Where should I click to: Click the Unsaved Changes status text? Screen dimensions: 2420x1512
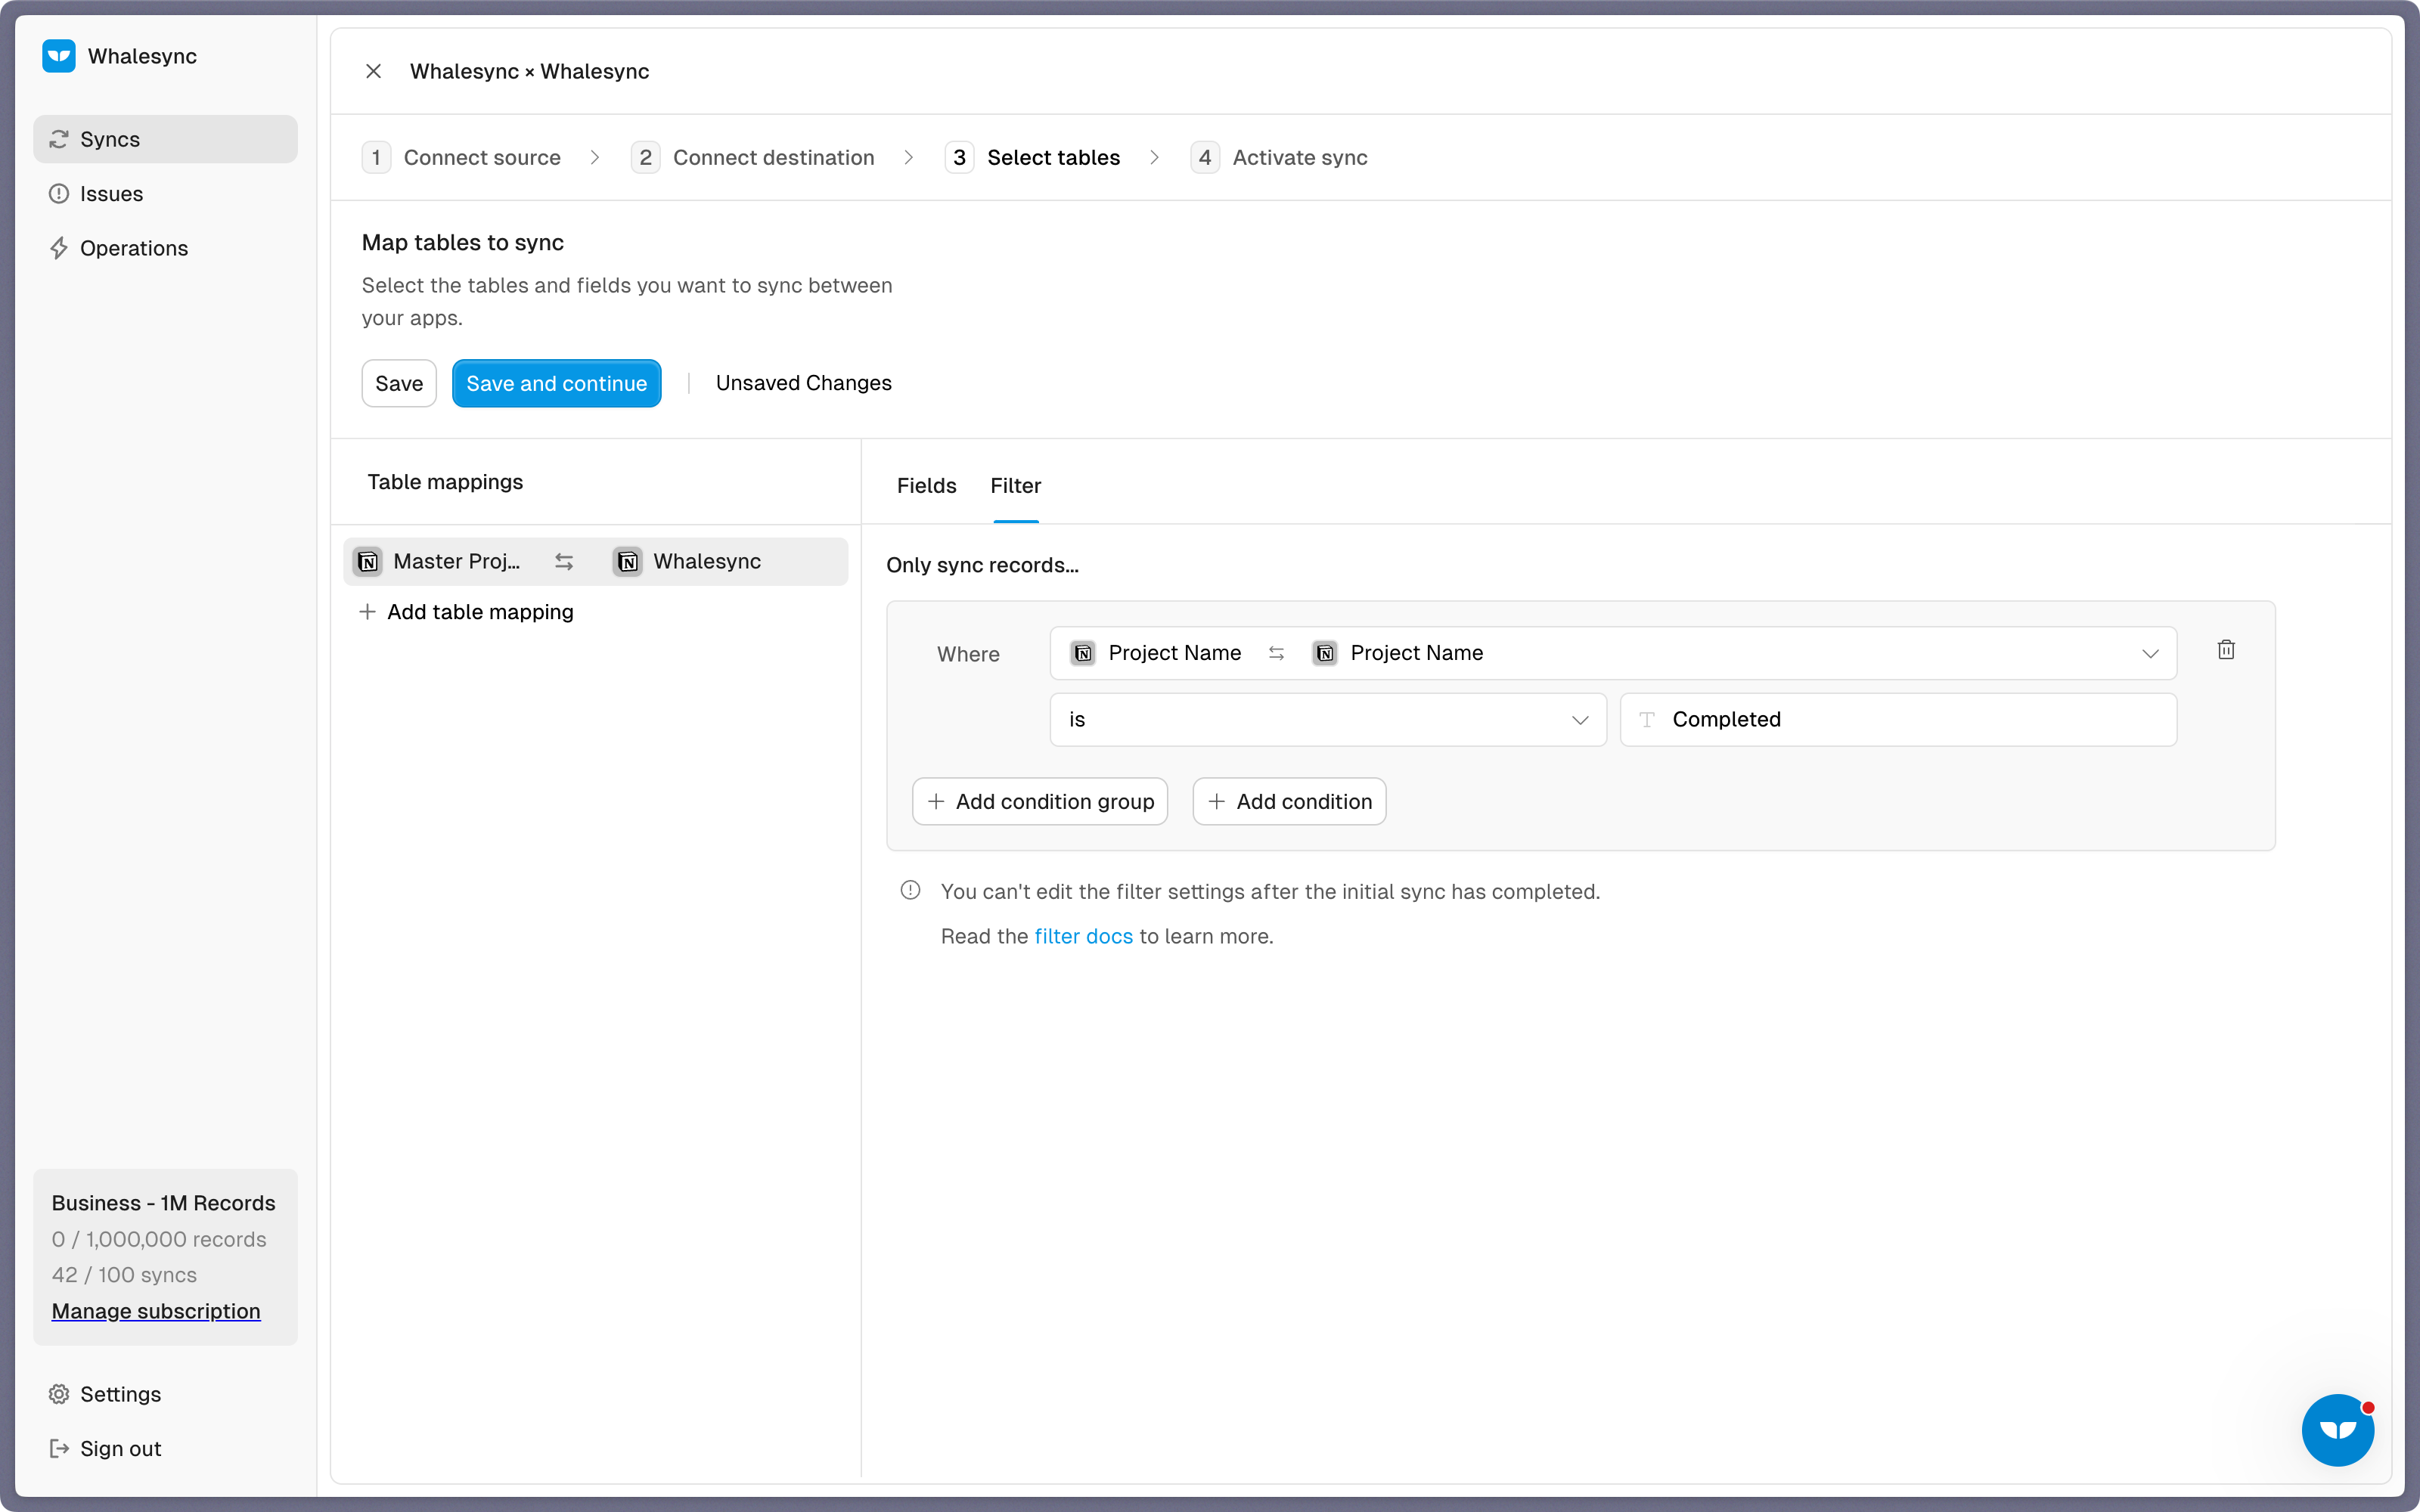(x=803, y=383)
